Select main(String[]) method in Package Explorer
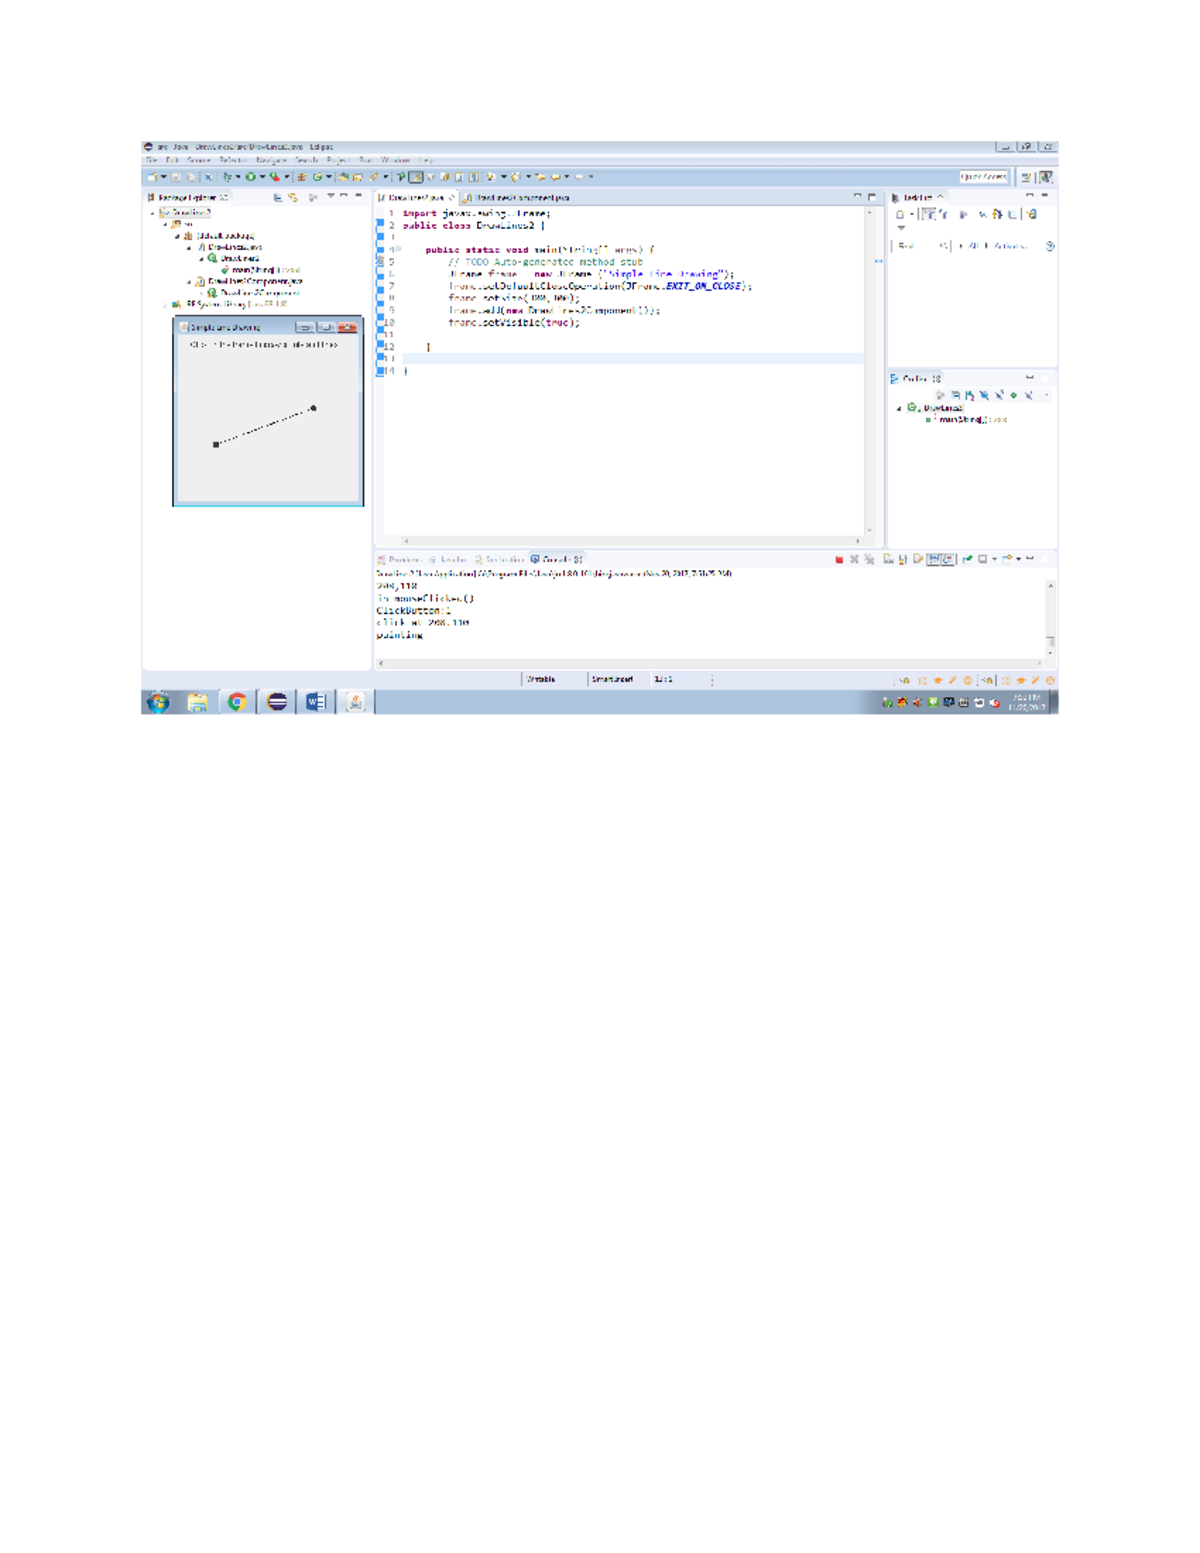1200x1553 pixels. pyautogui.click(x=251, y=270)
